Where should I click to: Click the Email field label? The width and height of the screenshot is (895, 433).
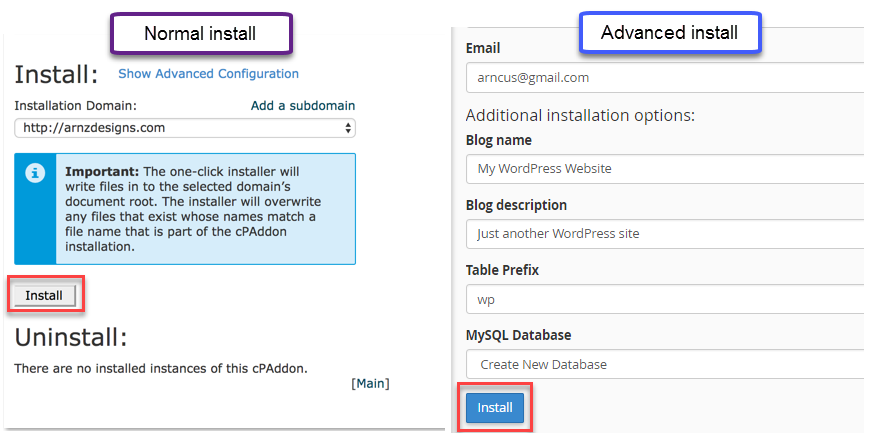[x=483, y=48]
